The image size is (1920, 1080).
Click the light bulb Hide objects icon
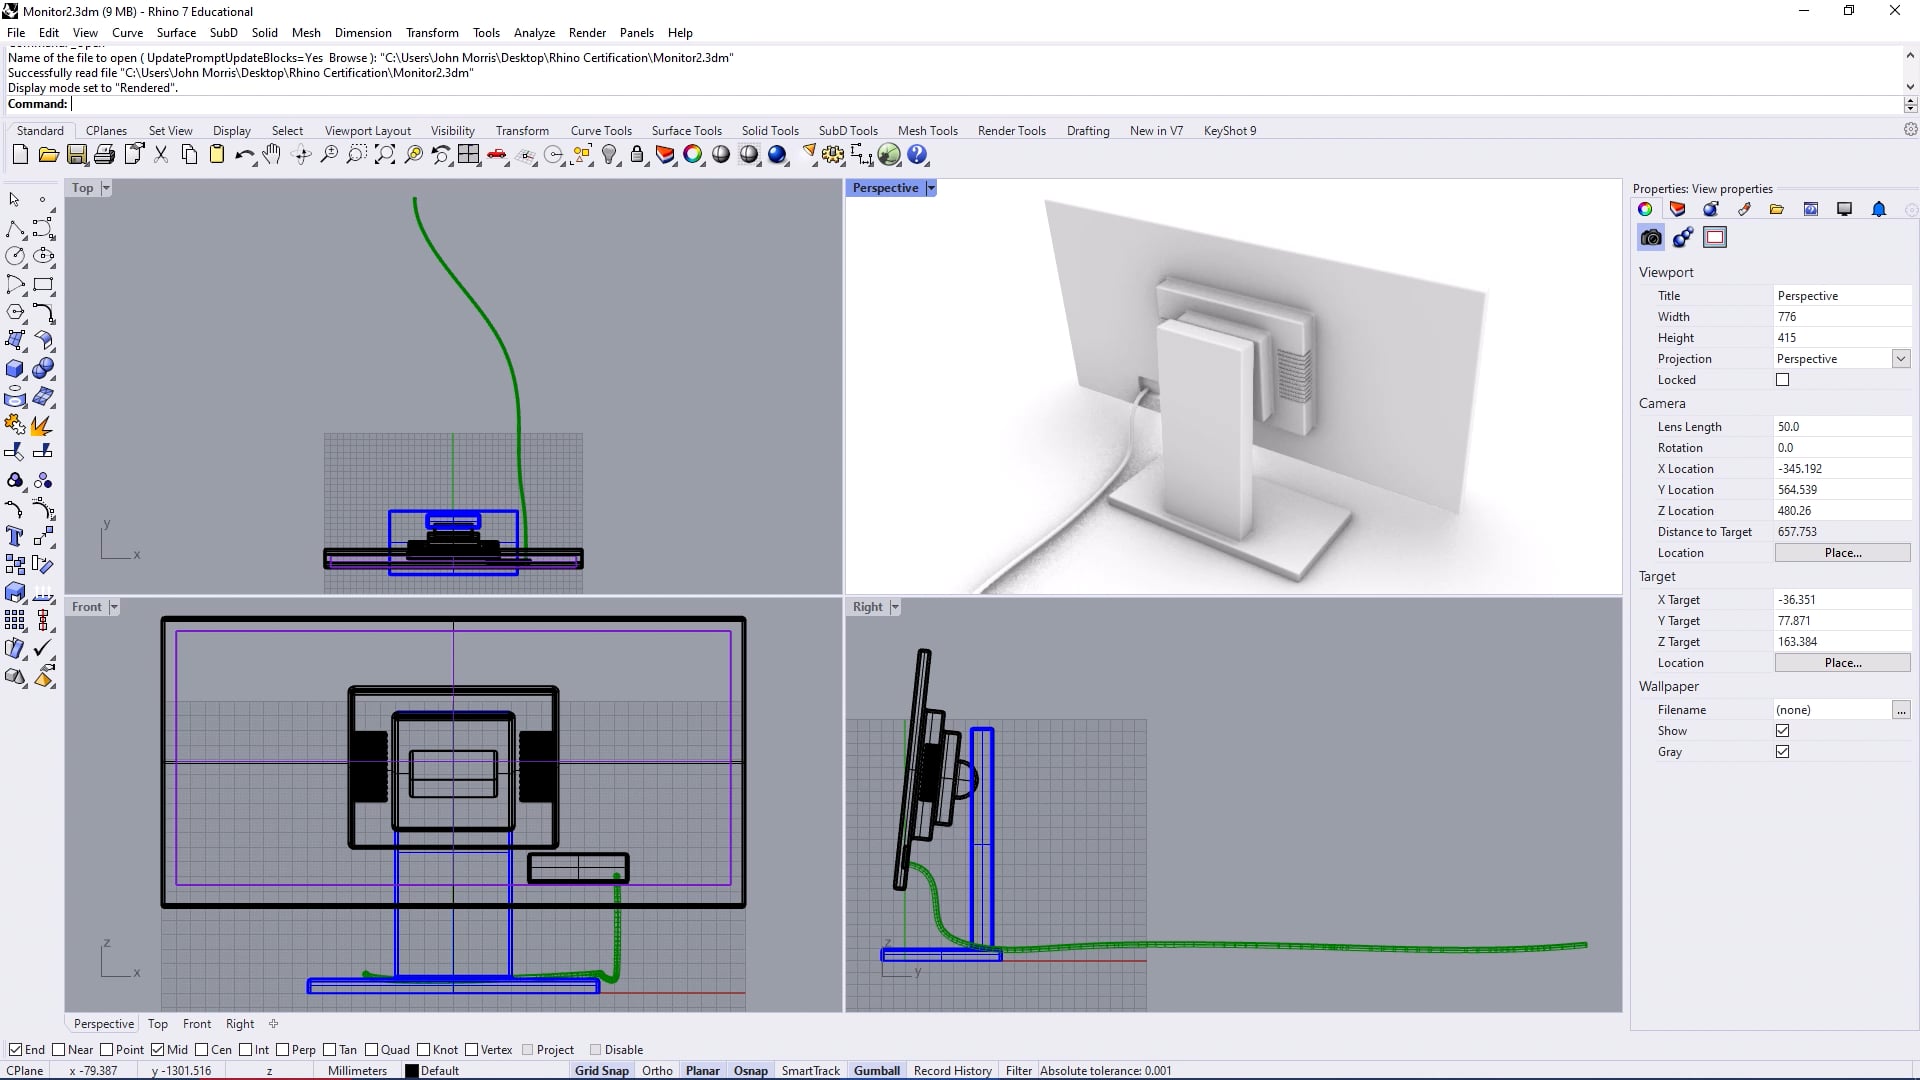[609, 155]
